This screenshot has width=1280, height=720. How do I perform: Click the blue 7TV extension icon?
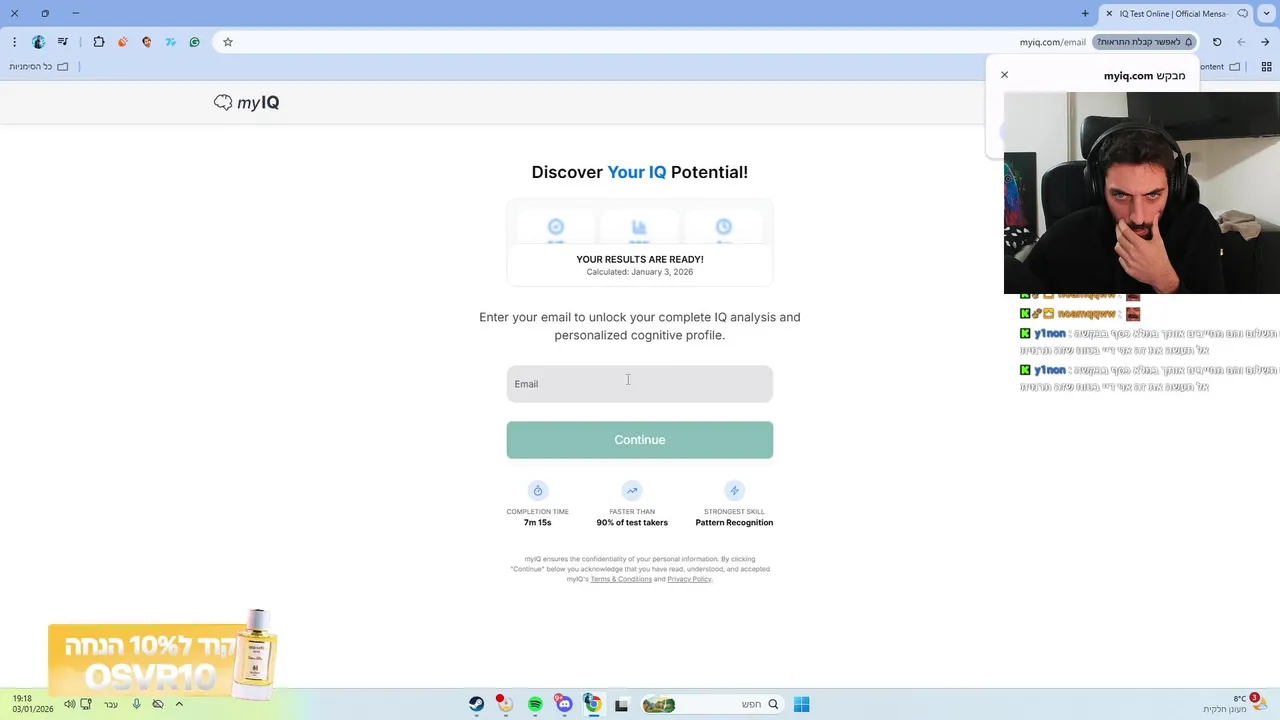pyautogui.click(x=170, y=42)
